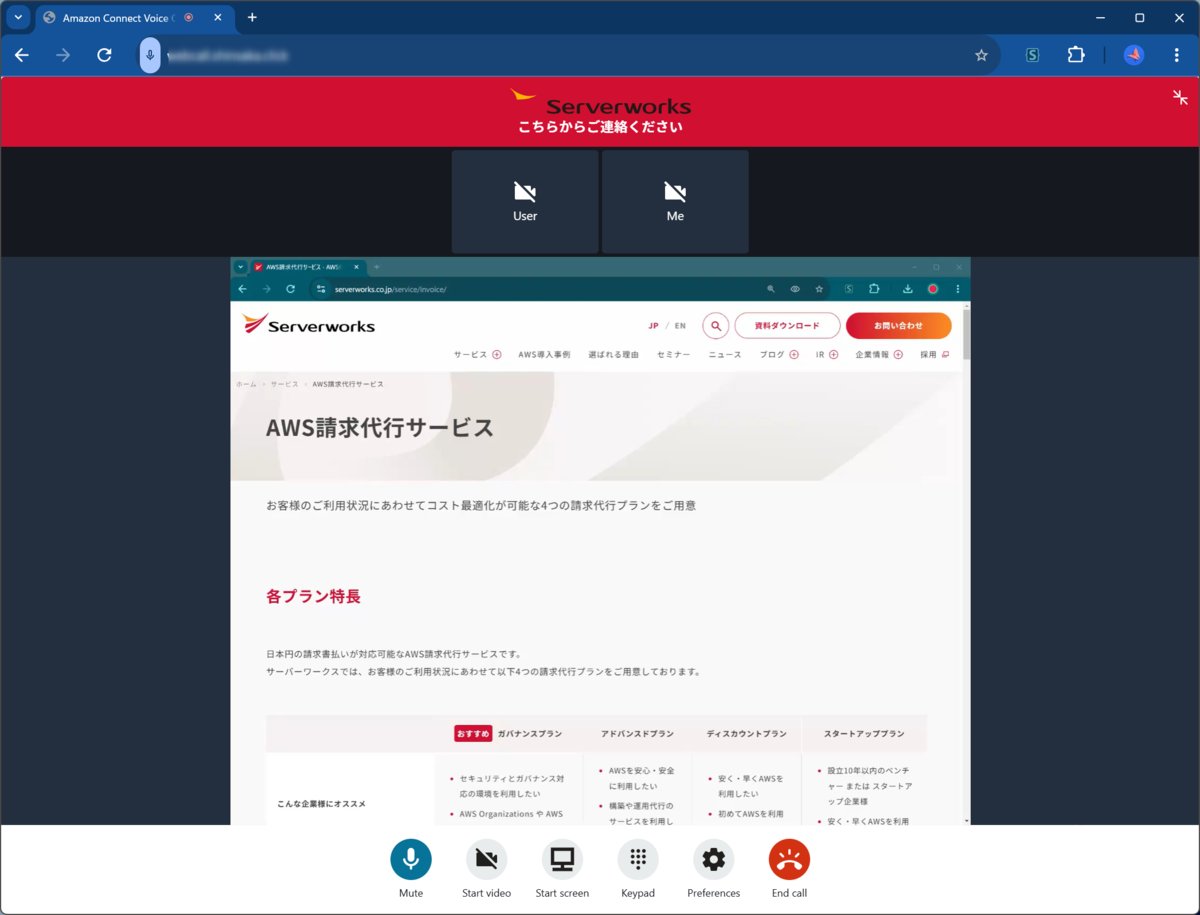Open the Extensions puzzle icon in outer browser
This screenshot has width=1200, height=915.
pos(1076,55)
